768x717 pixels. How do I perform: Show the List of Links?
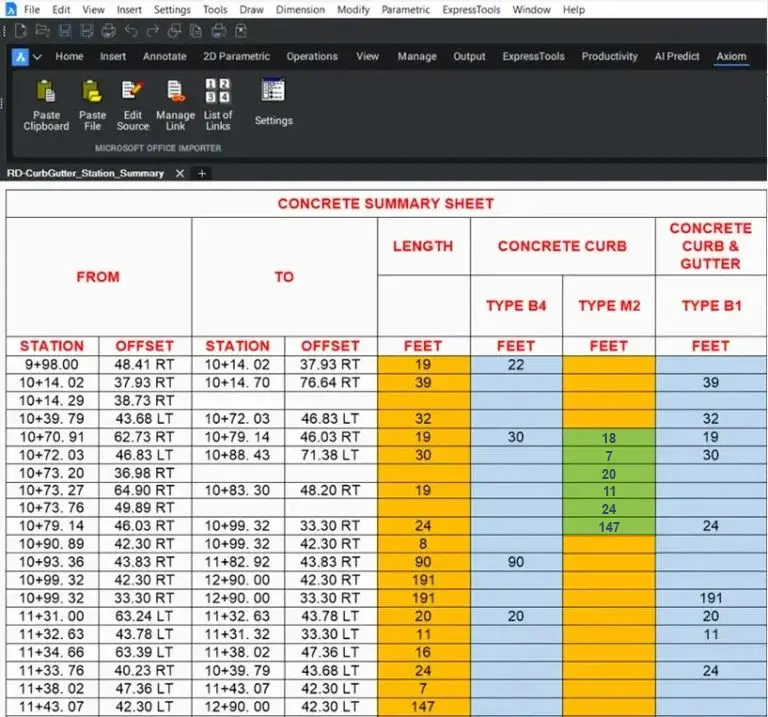(217, 92)
